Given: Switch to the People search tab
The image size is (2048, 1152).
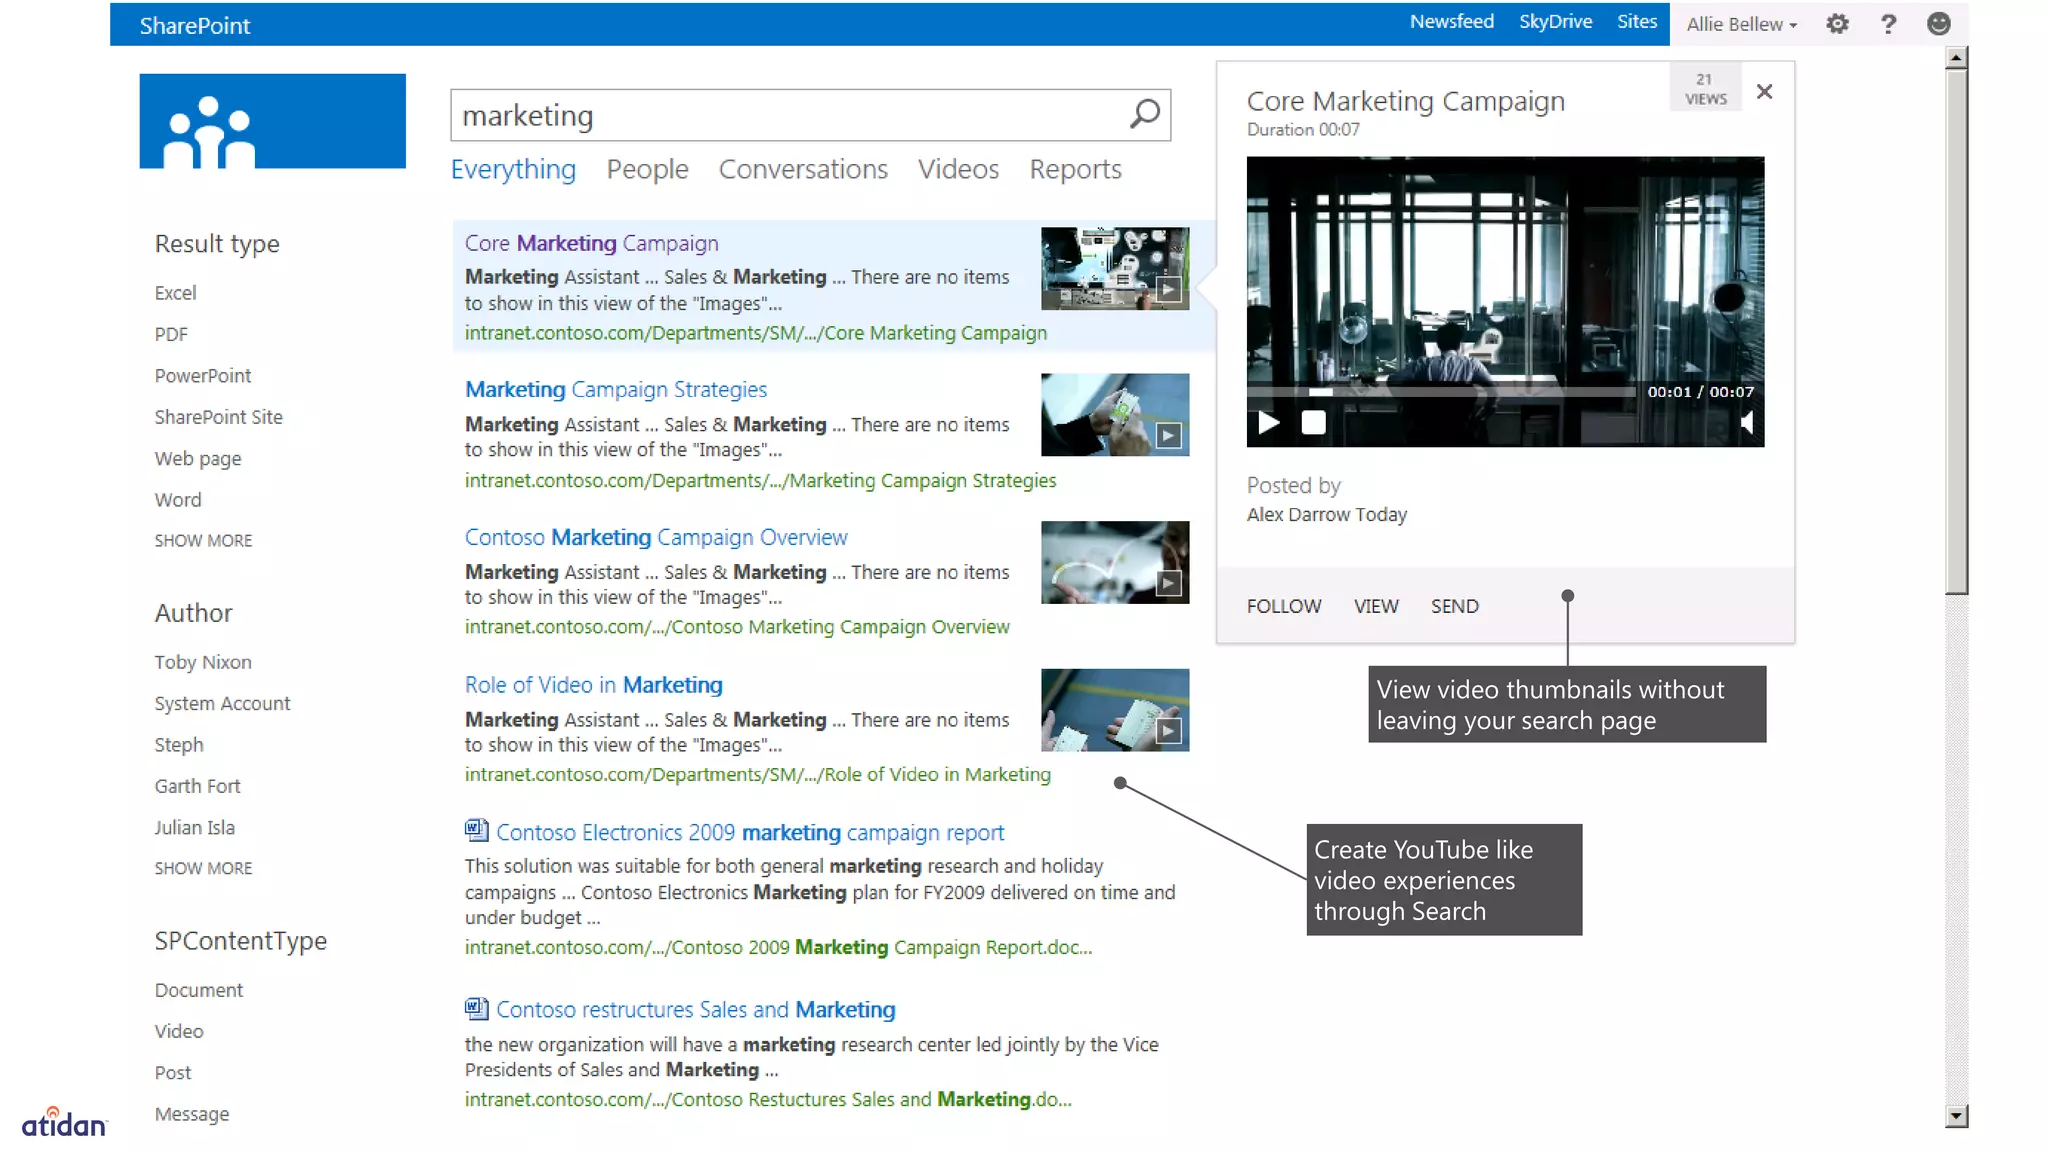Looking at the screenshot, I should point(647,169).
